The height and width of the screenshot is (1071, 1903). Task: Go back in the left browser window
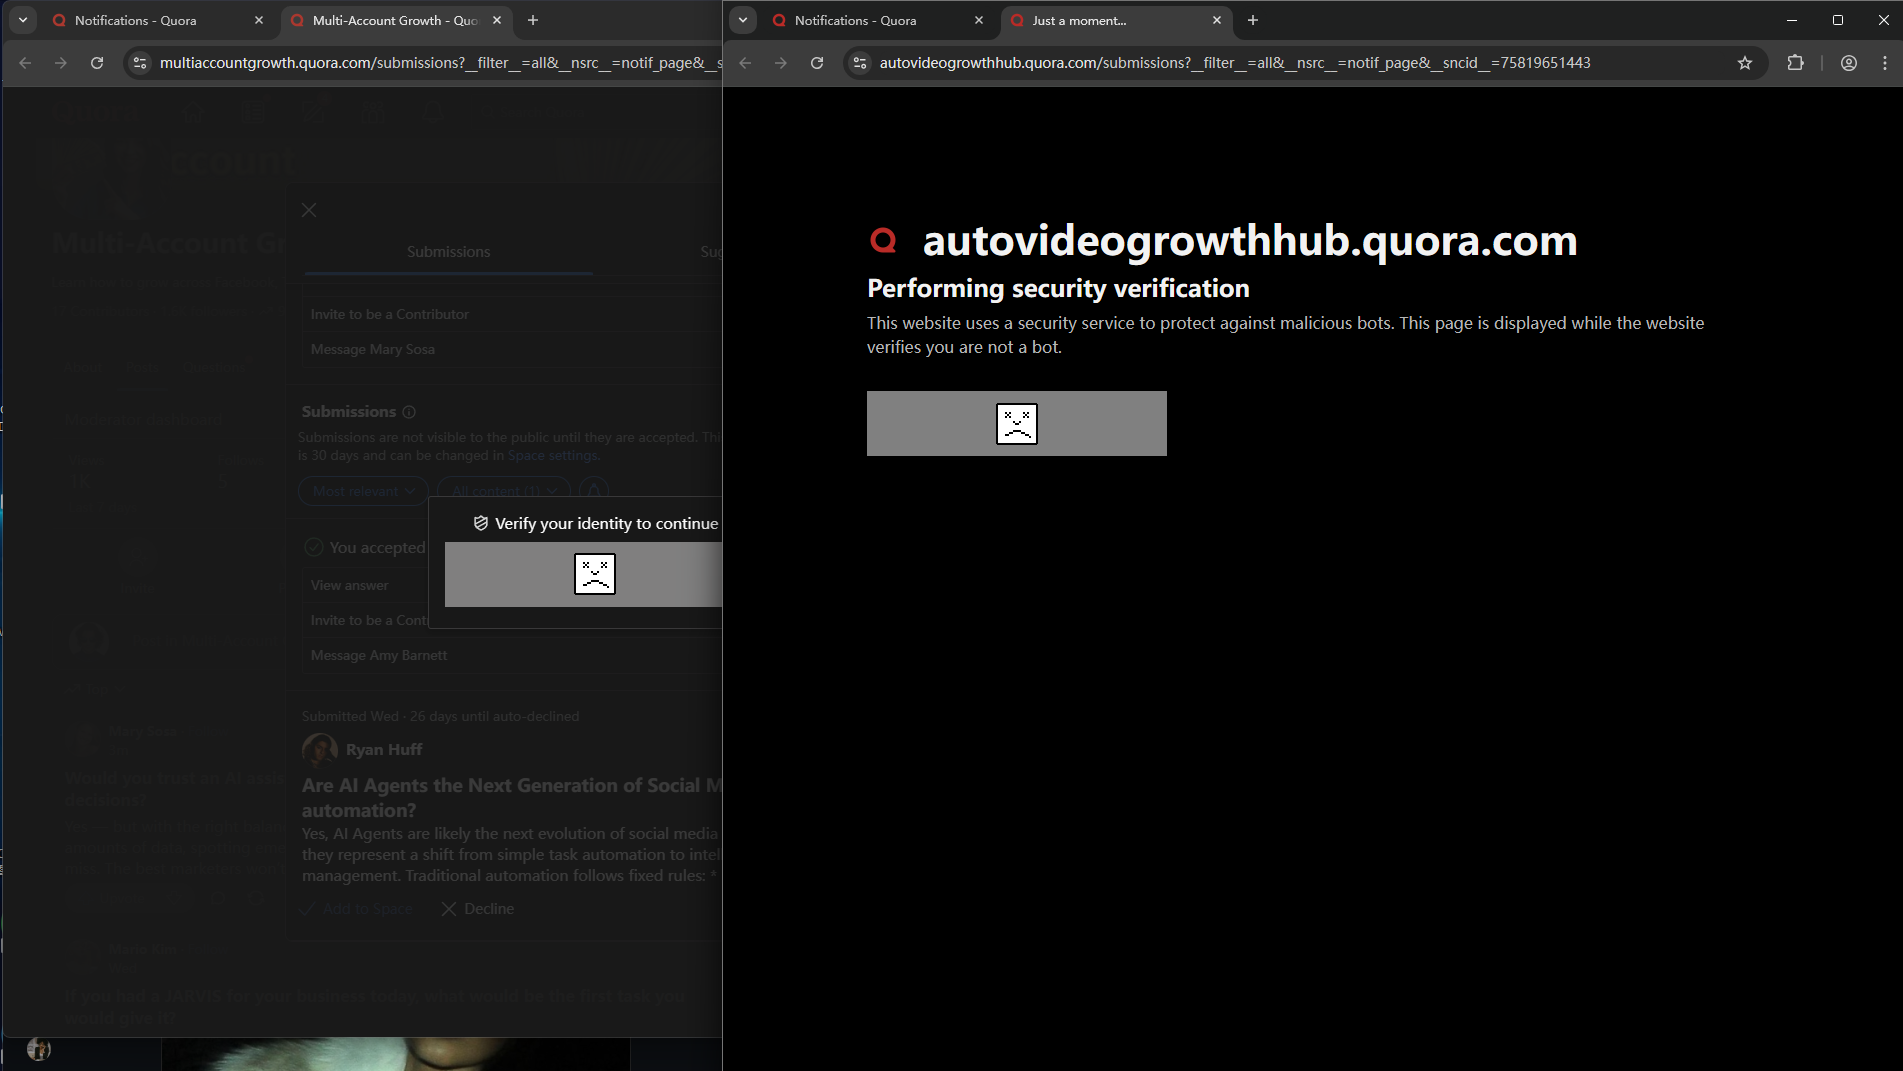25,63
